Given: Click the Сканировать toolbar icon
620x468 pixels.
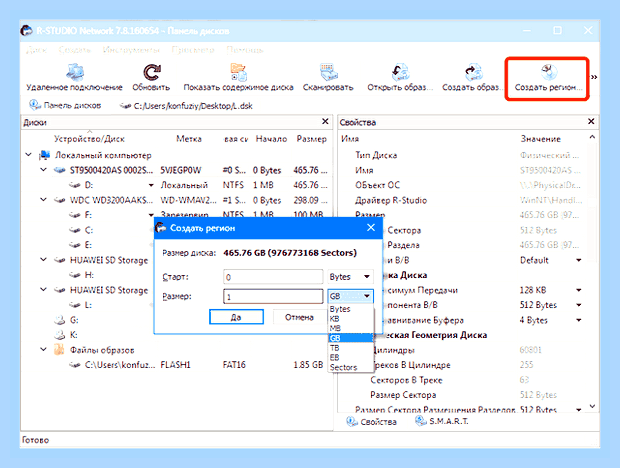Looking at the screenshot, I should pos(328,72).
